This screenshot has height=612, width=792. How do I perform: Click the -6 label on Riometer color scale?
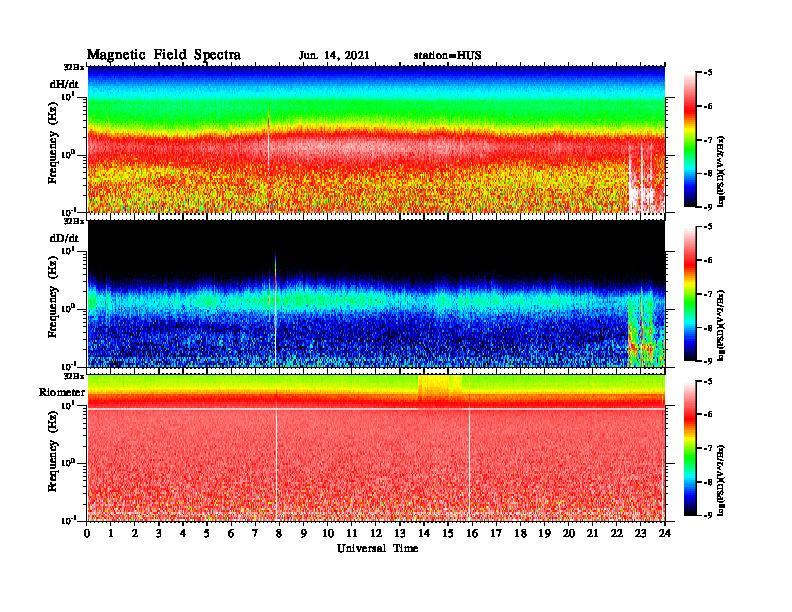click(x=708, y=414)
